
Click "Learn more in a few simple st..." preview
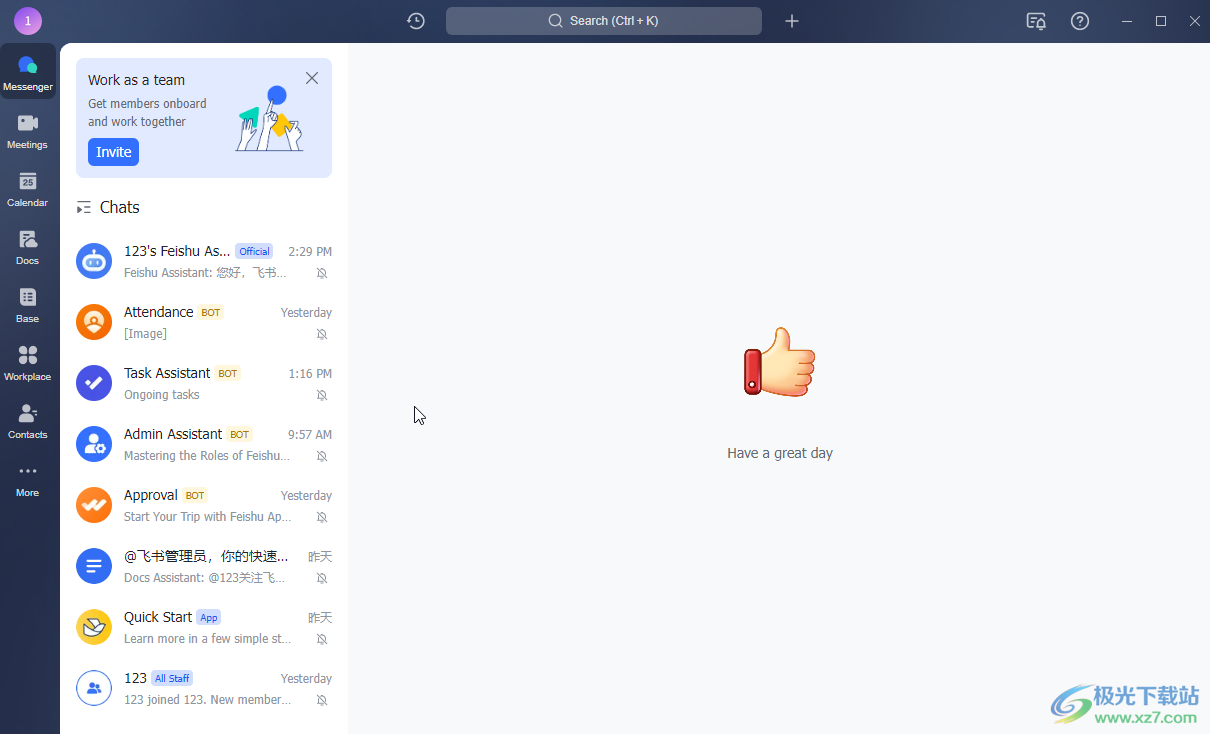coord(207,639)
